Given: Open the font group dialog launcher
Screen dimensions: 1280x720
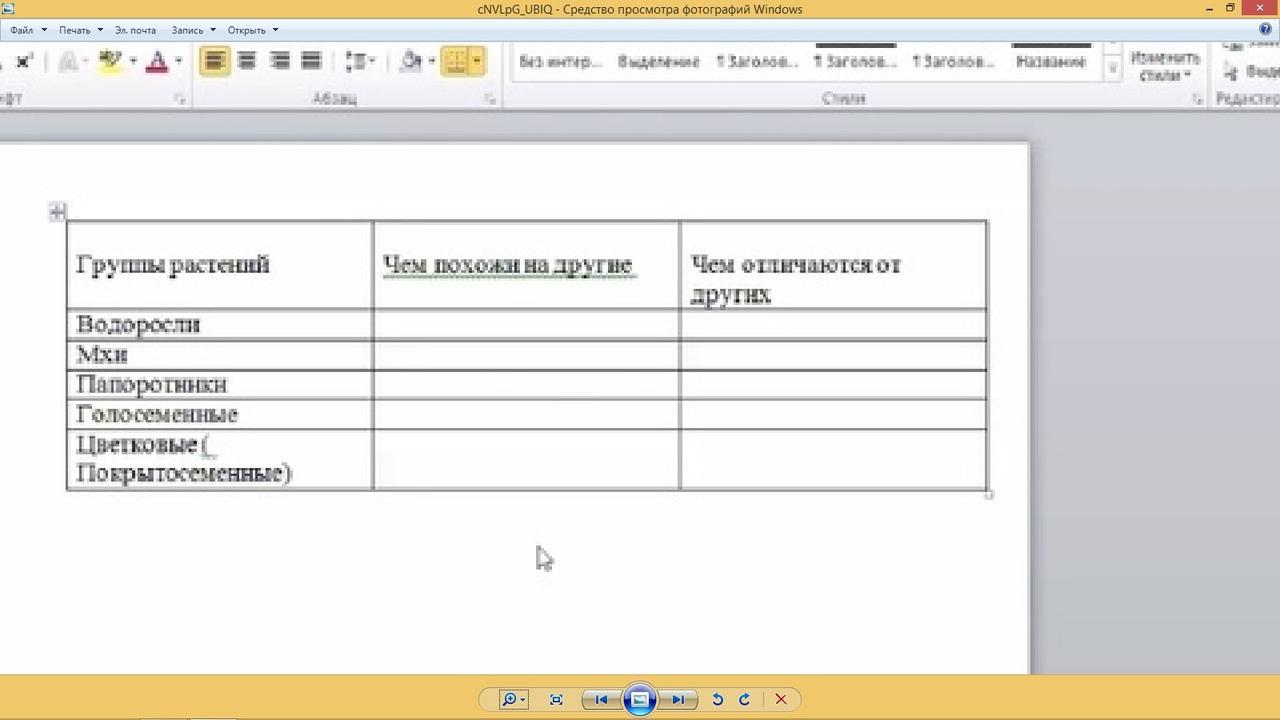Looking at the screenshot, I should tap(179, 99).
